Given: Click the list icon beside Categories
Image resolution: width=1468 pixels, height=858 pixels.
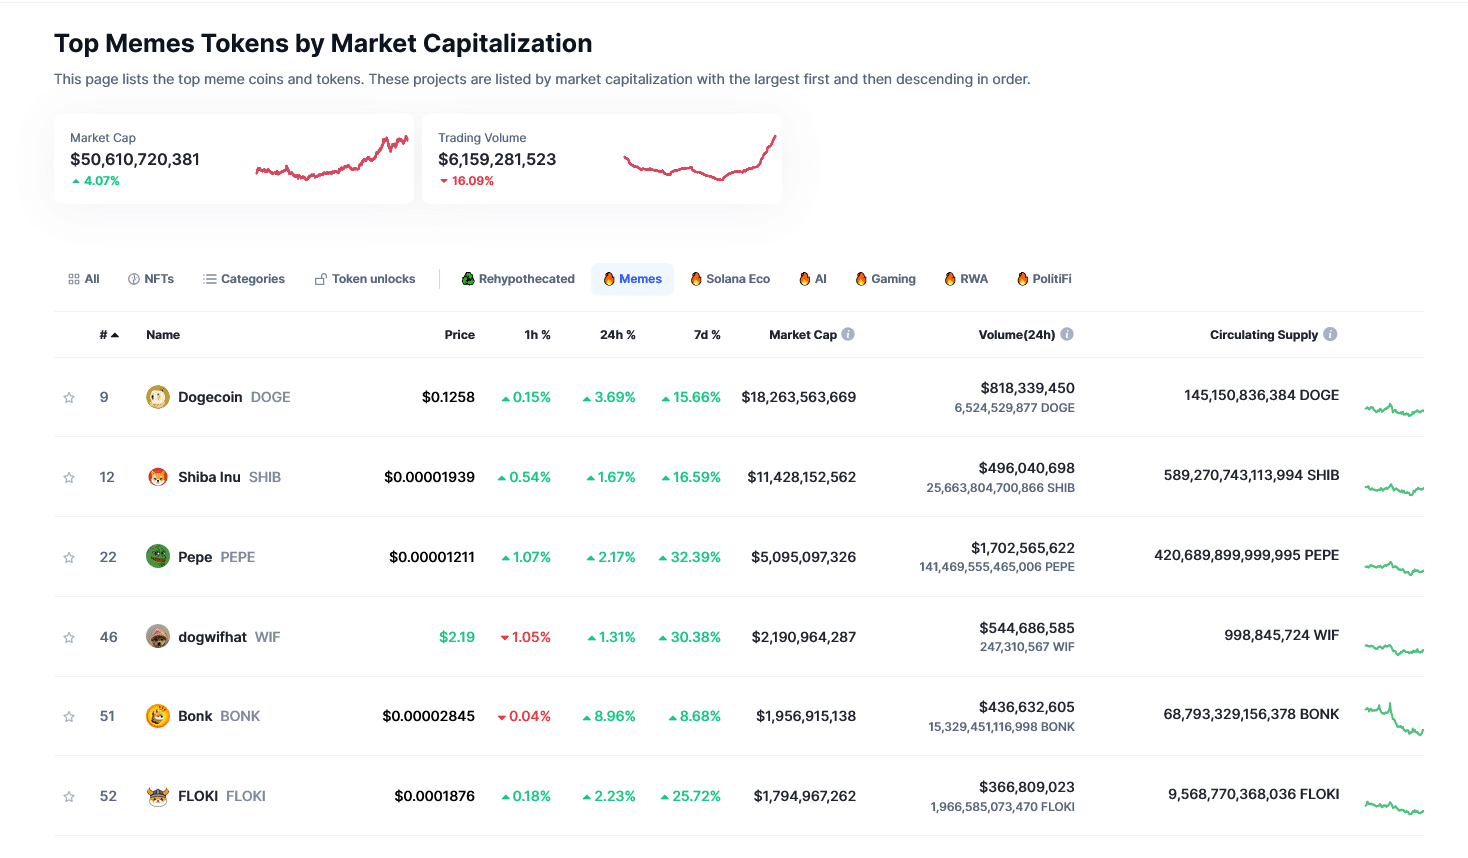Looking at the screenshot, I should pos(210,279).
